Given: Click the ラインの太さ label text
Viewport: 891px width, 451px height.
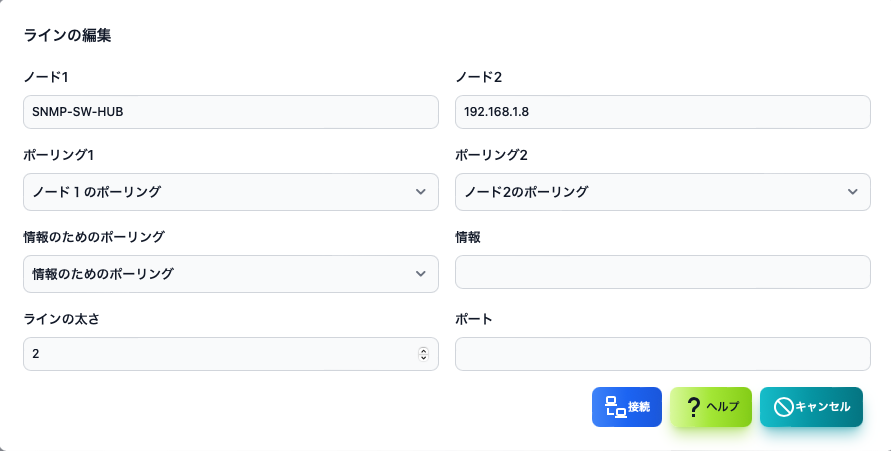Looking at the screenshot, I should pos(61,319).
